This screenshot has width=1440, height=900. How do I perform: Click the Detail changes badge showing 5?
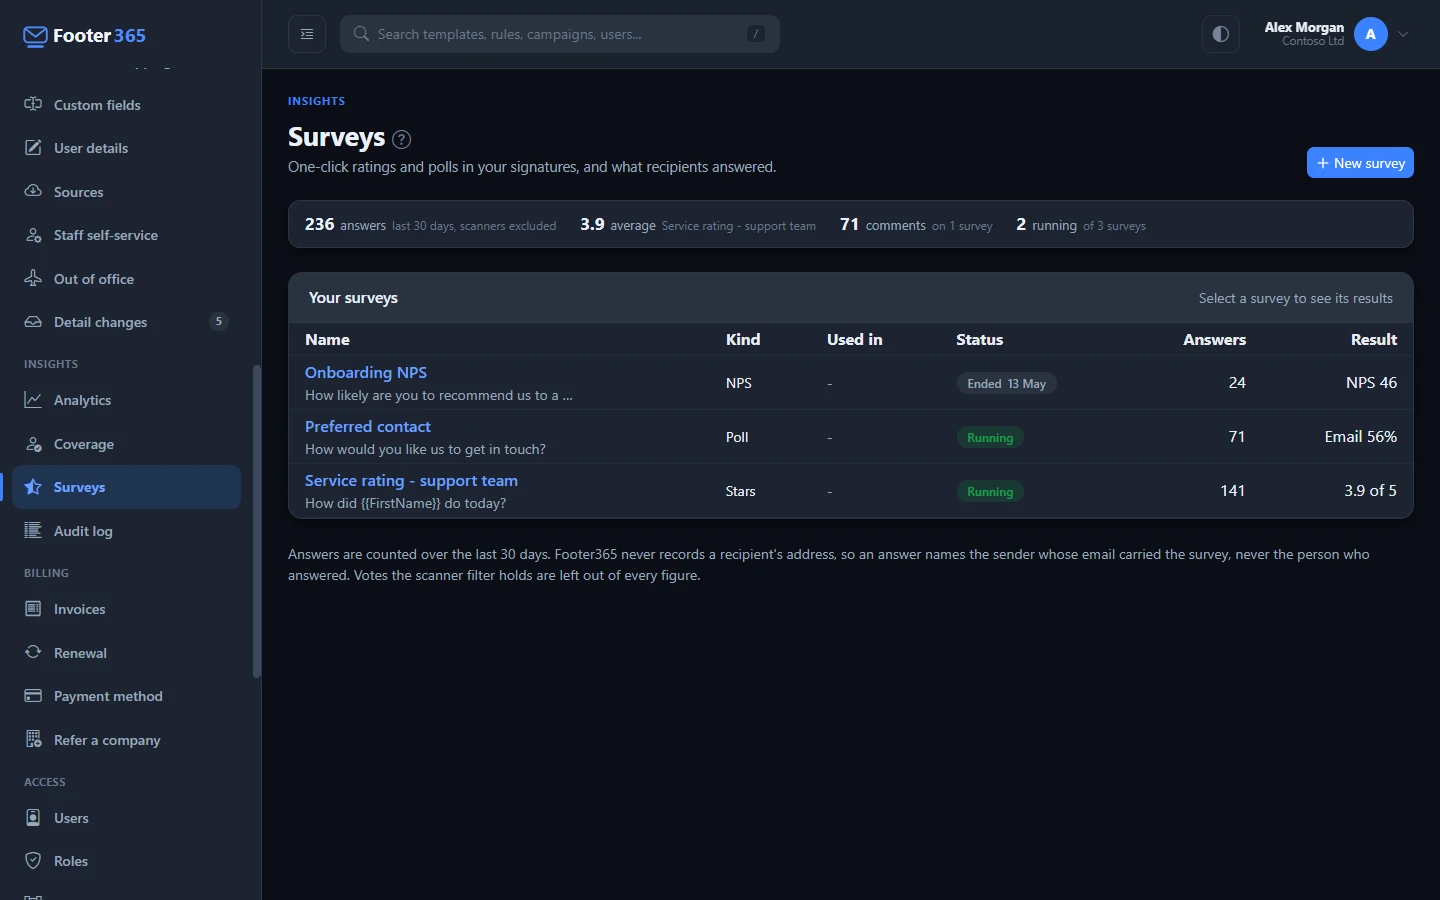coord(219,322)
